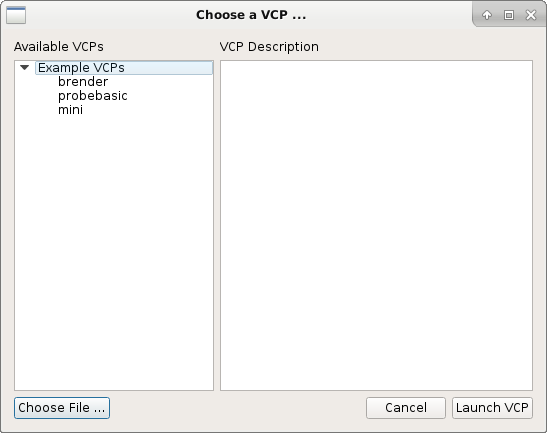The image size is (547, 433).
Task: Select the probebasic VCP entry
Action: pos(93,96)
